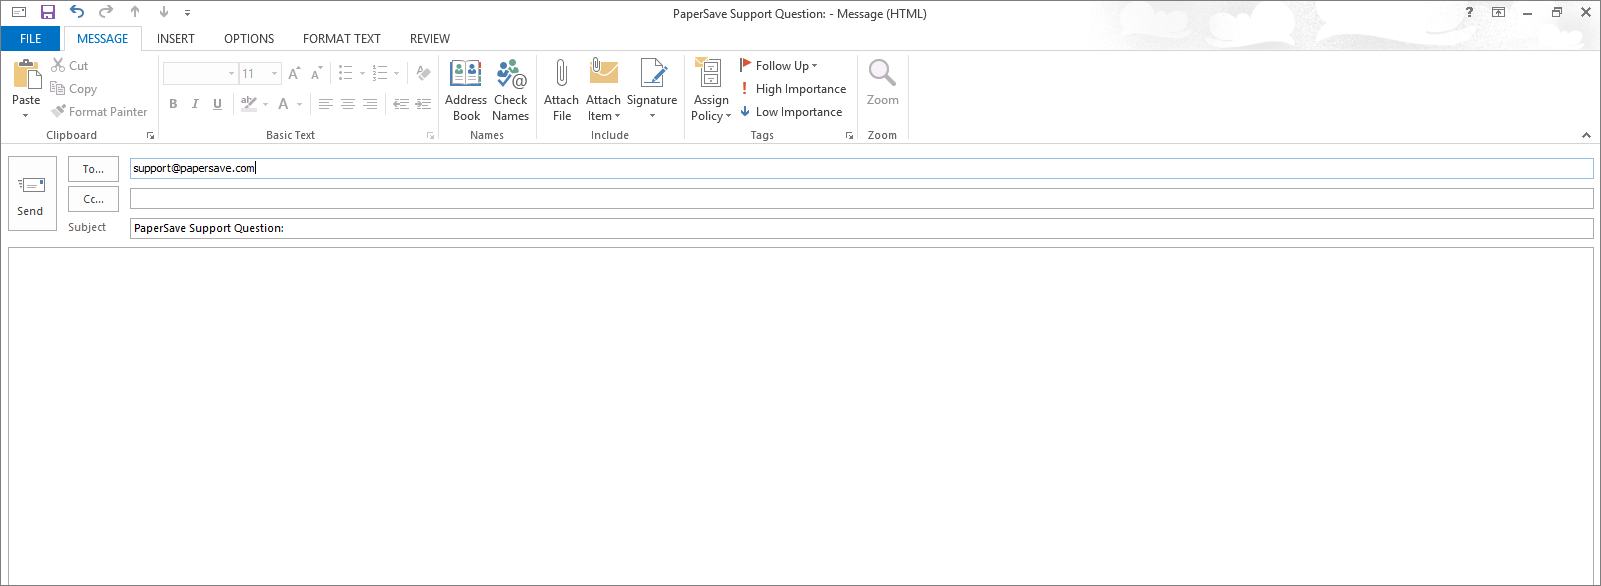Screen dimensions: 1601x586
Task: Save the message with the floppy disk icon
Action: coord(47,12)
